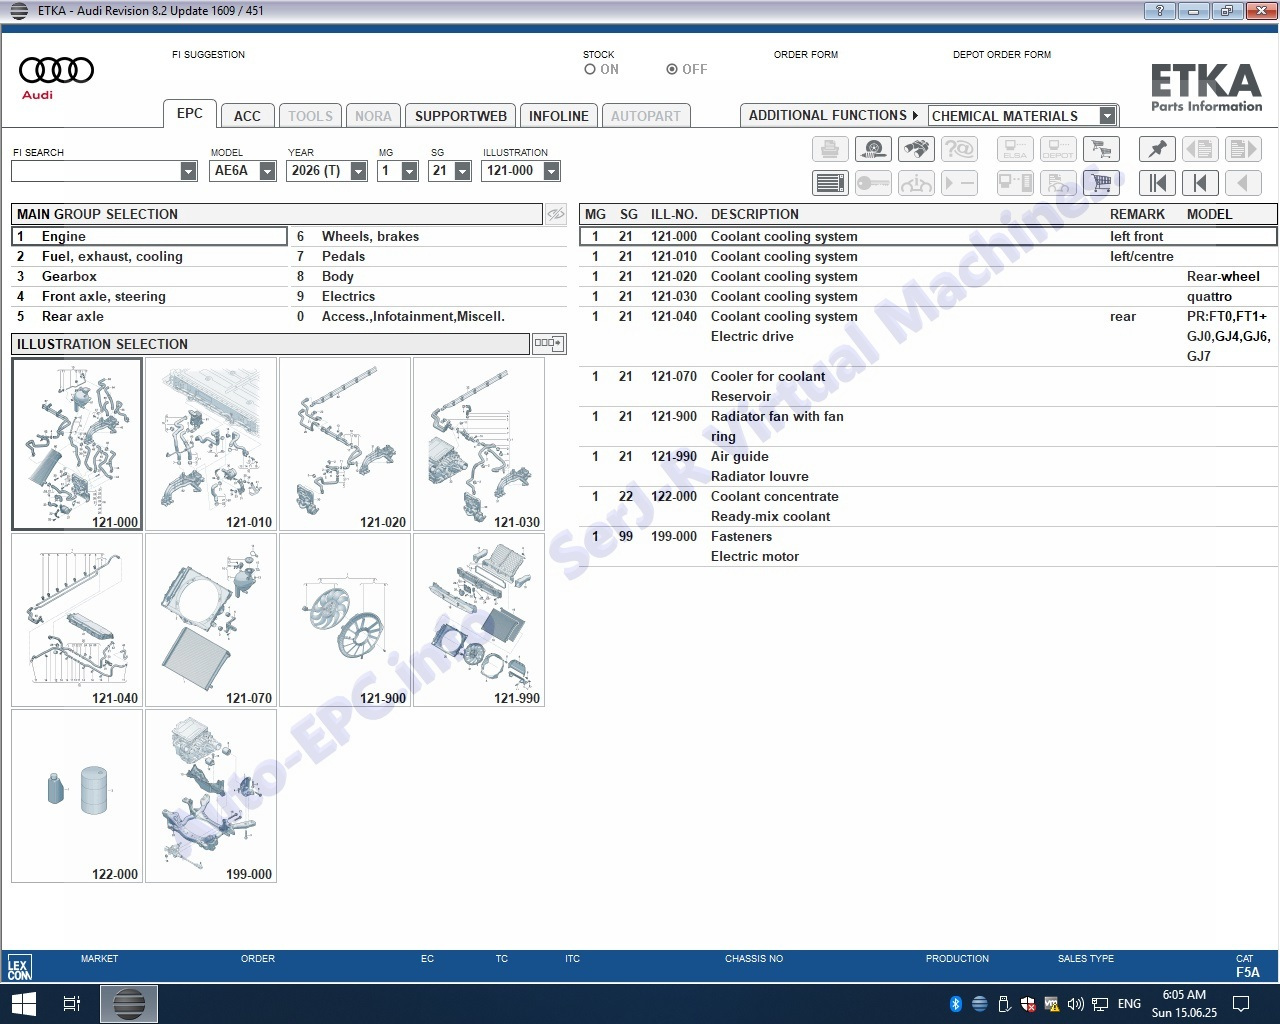Click the pushpin icon in toolbar
The height and width of the screenshot is (1024, 1280).
(1157, 149)
